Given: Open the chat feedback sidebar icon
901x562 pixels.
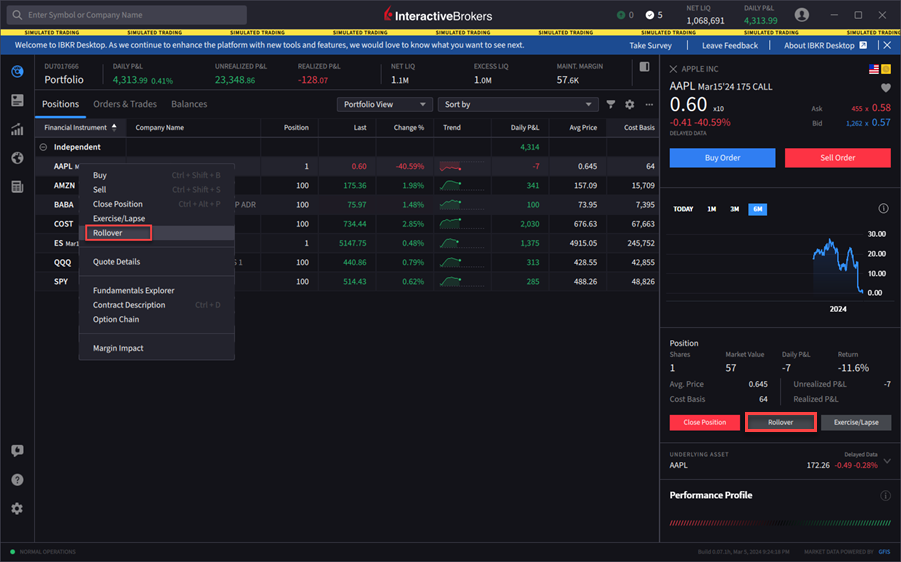Looking at the screenshot, I should (17, 451).
